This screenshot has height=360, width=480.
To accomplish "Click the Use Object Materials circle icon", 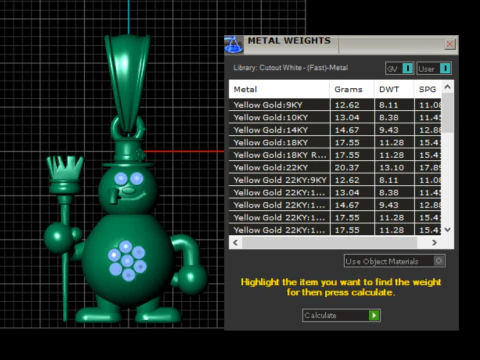I will 439,261.
